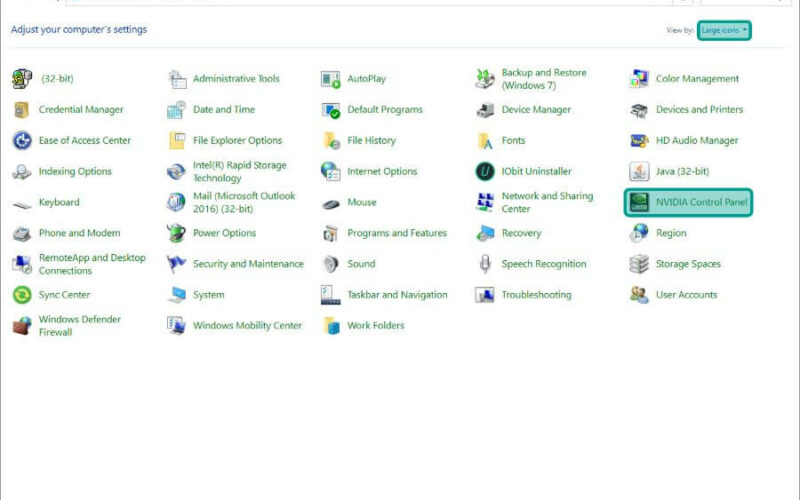The width and height of the screenshot is (800, 500).
Task: Open the System link
Action: tap(208, 294)
